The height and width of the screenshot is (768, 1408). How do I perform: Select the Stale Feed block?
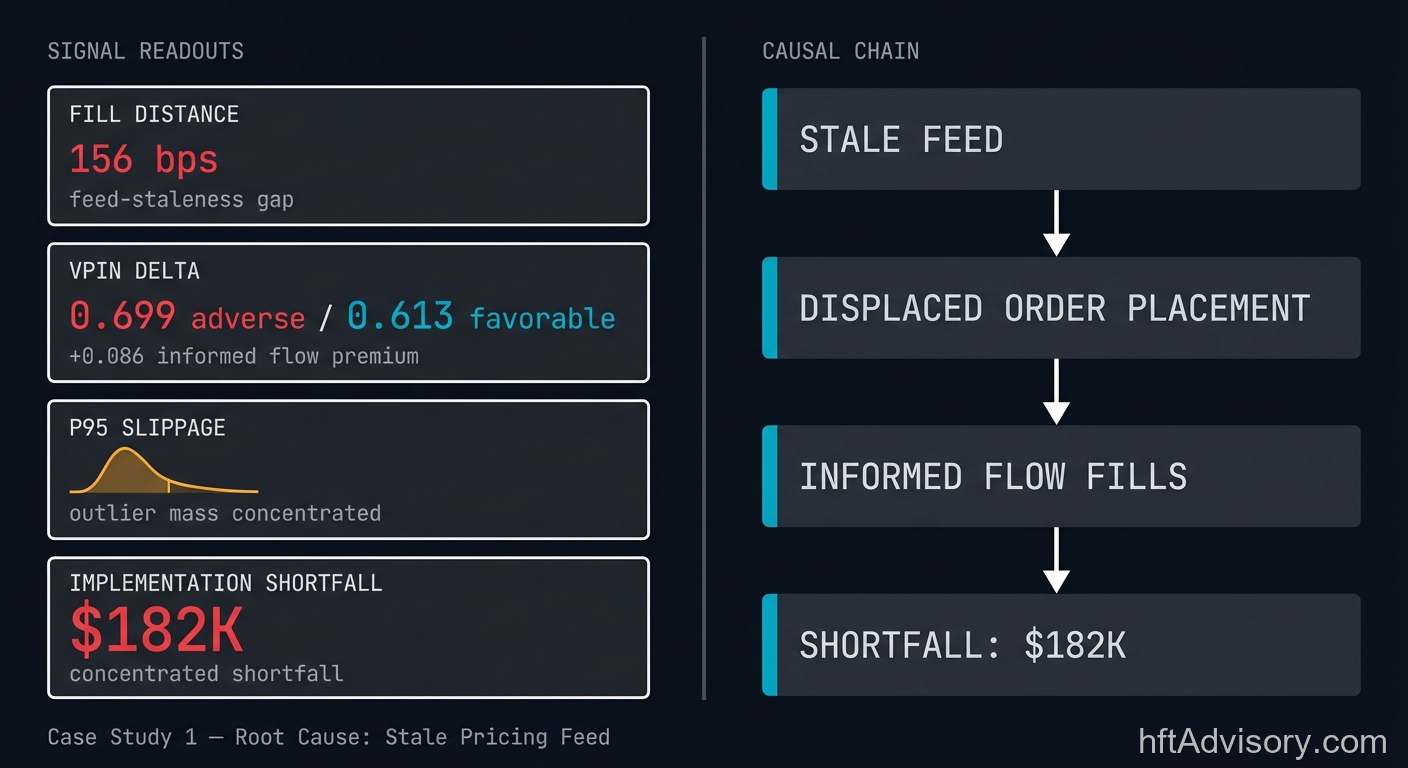click(1061, 139)
